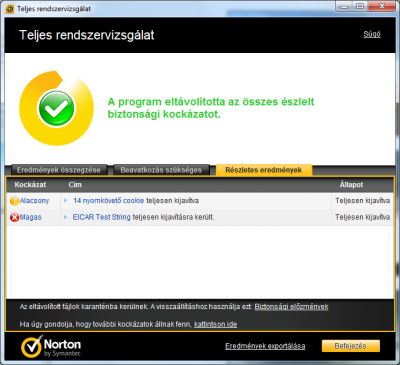Sort by the Kockázat column header
Image resolution: width=400 pixels, height=365 pixels.
30,185
